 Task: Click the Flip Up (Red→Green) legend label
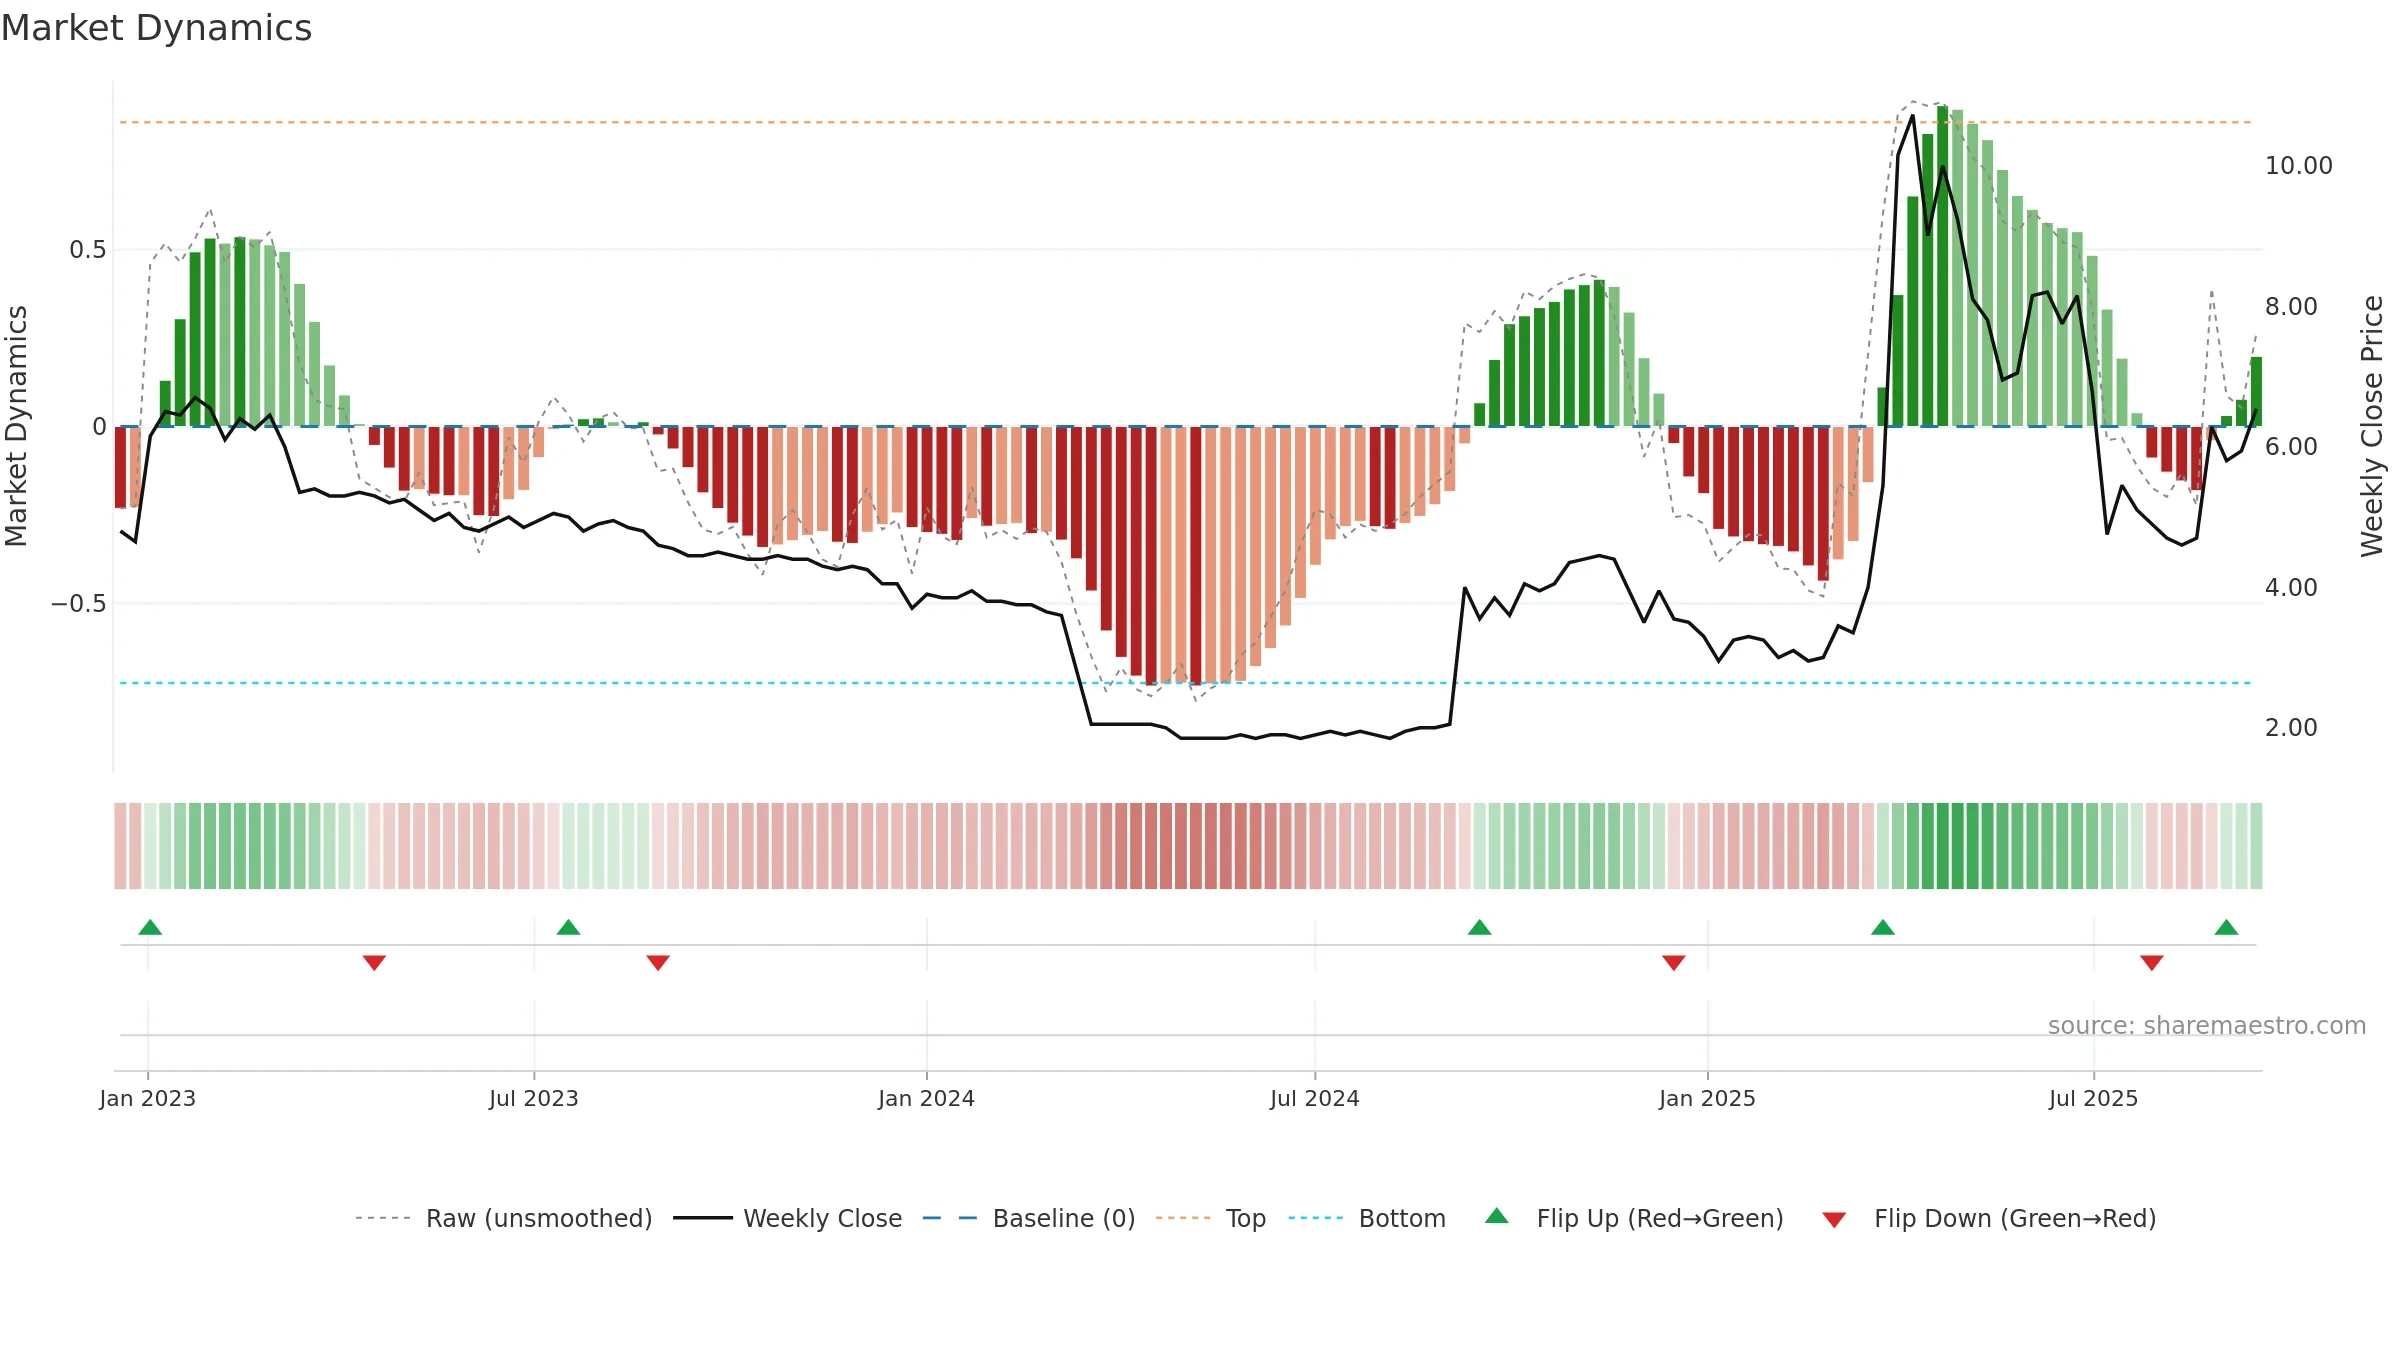pos(1660,1218)
